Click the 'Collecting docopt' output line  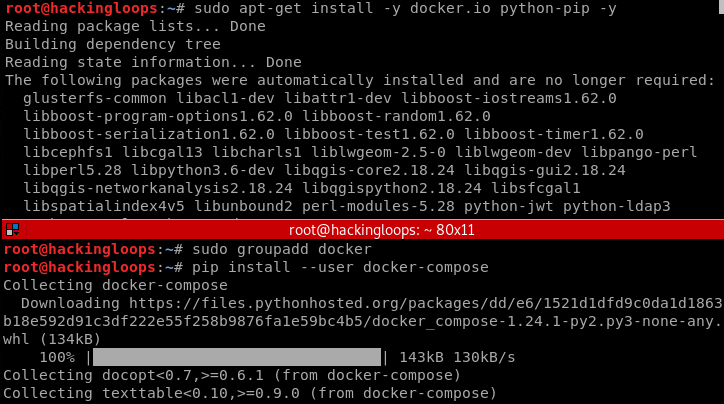coord(232,375)
